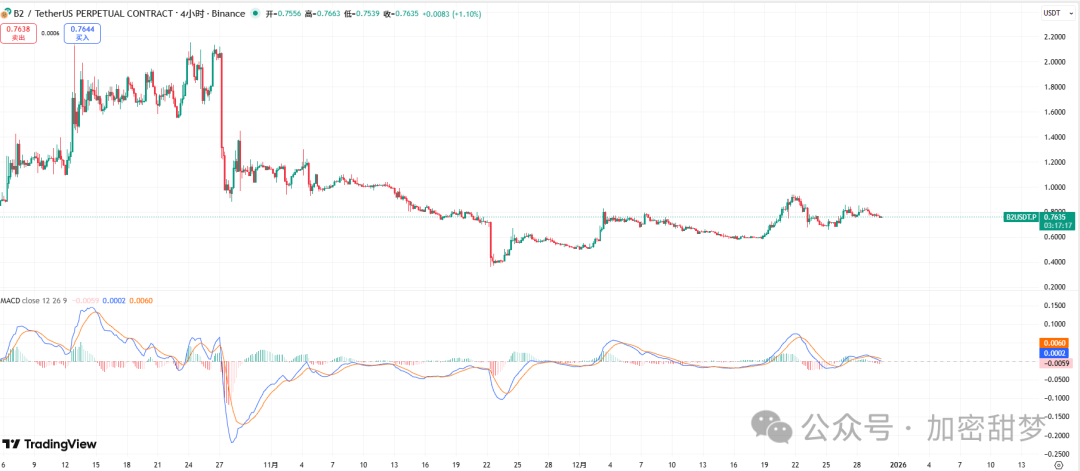Open the USDT currency dropdown
The width and height of the screenshot is (1080, 471).
(1052, 13)
